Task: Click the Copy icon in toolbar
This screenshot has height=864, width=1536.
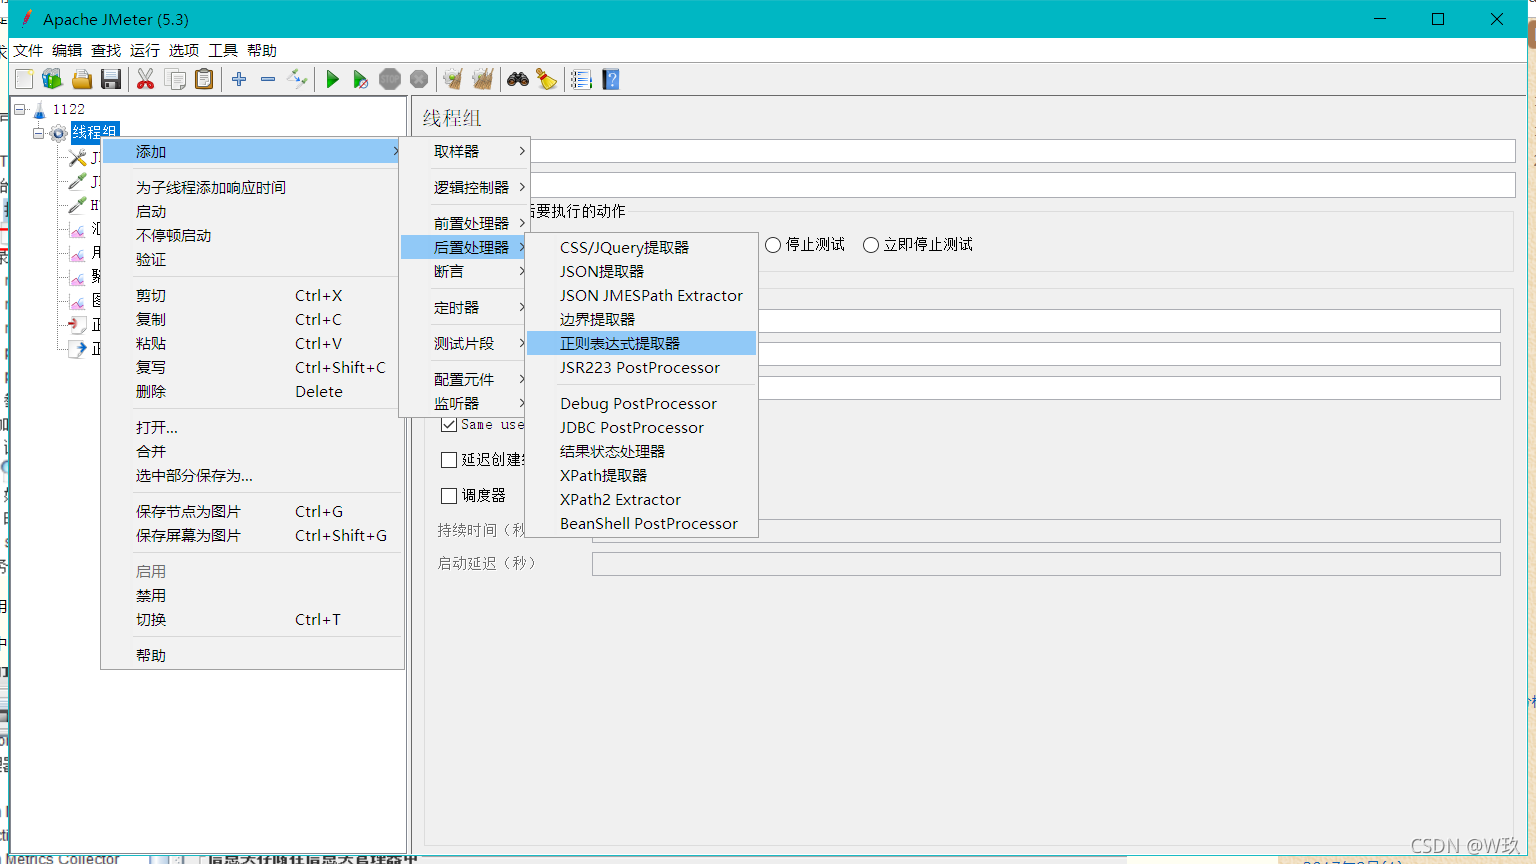Action: [175, 79]
